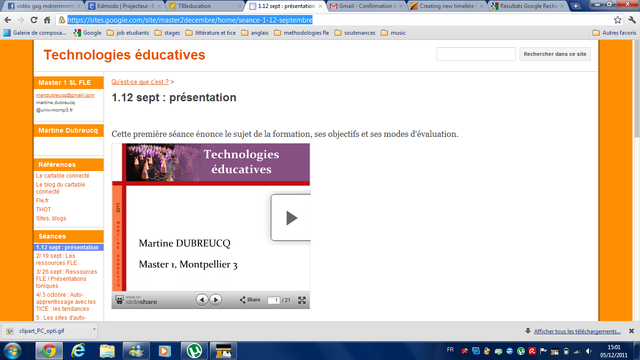Open the uTorrent taskbar icon
Screen dimensions: 640x360
coord(194,351)
